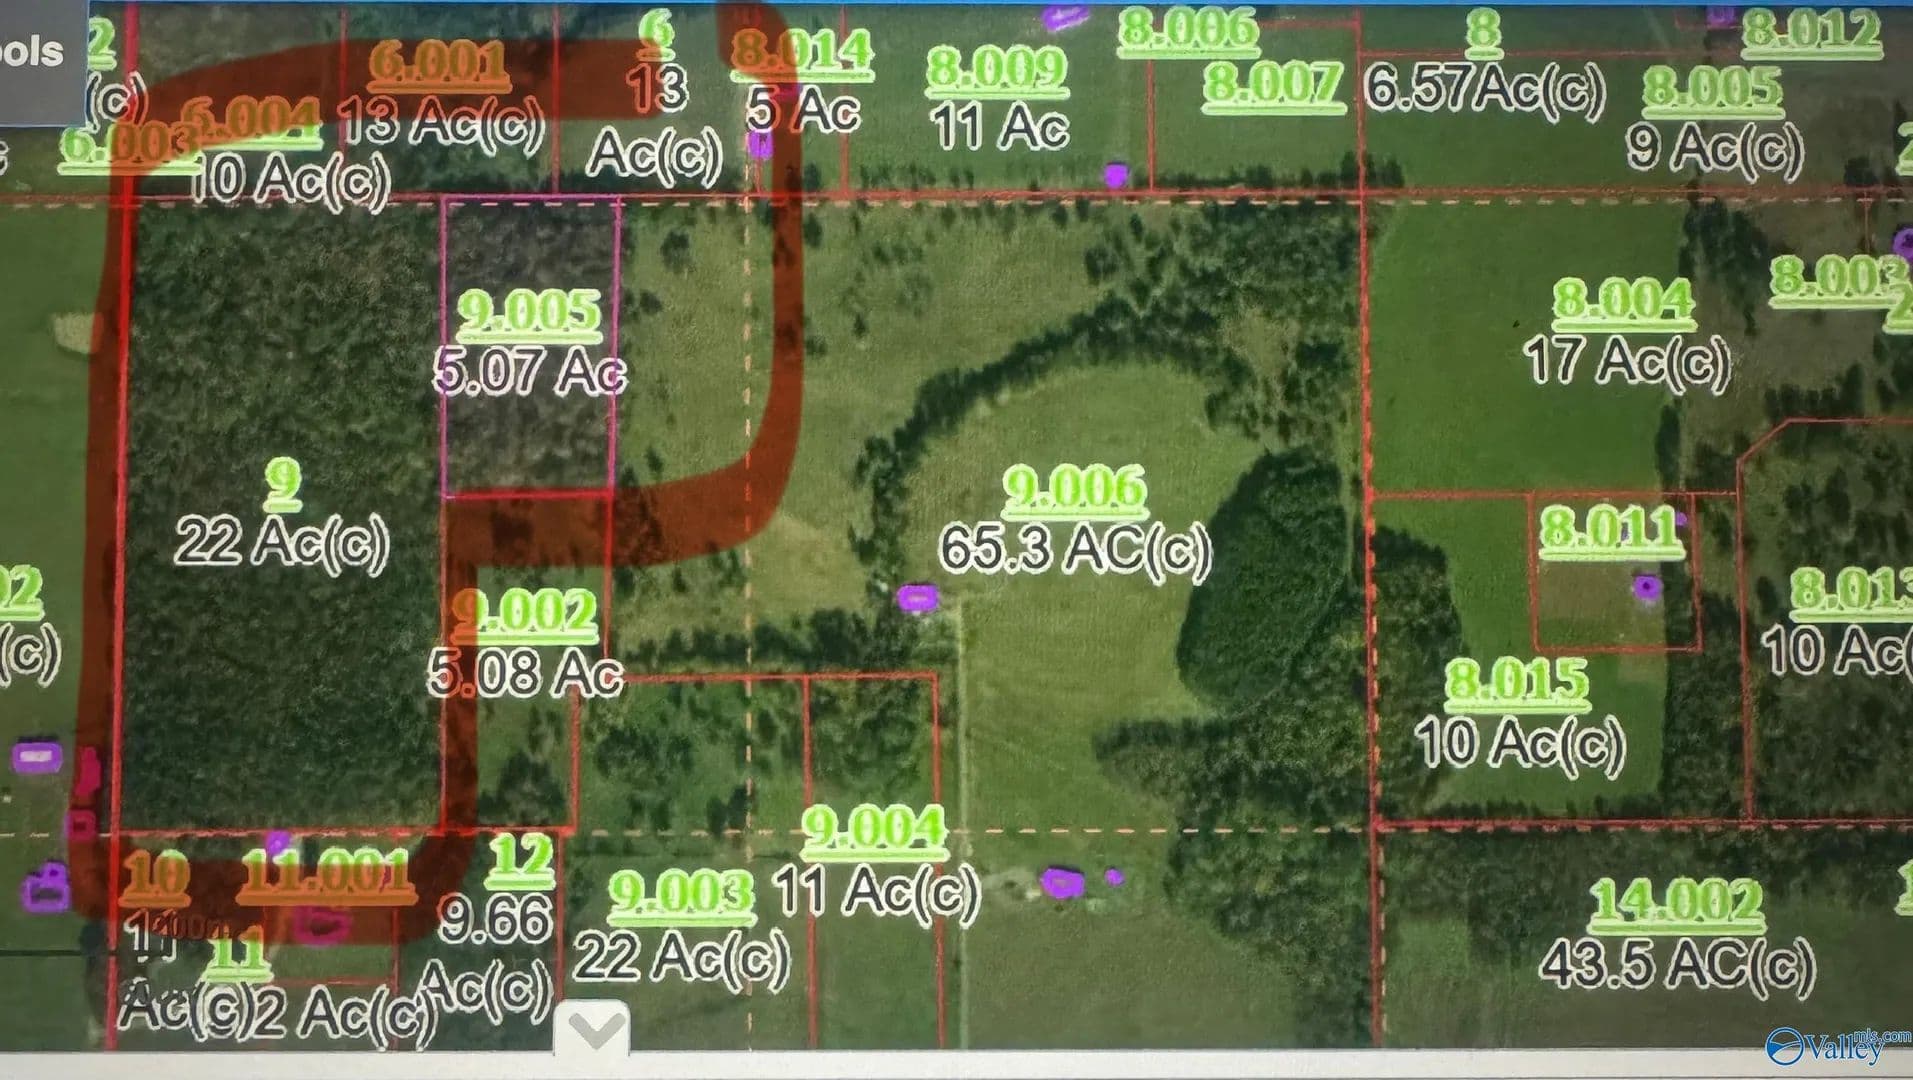Click the parcel 8.009 number link
1913x1080 pixels.
coord(997,70)
